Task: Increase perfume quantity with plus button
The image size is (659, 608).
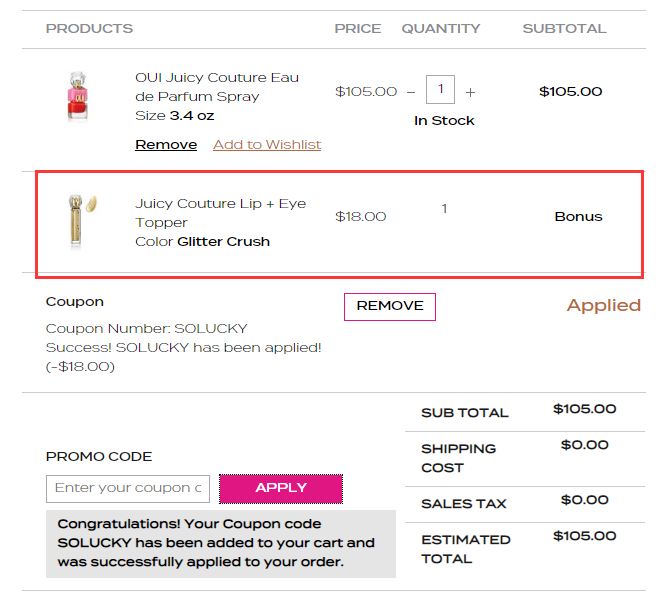Action: click(x=470, y=92)
